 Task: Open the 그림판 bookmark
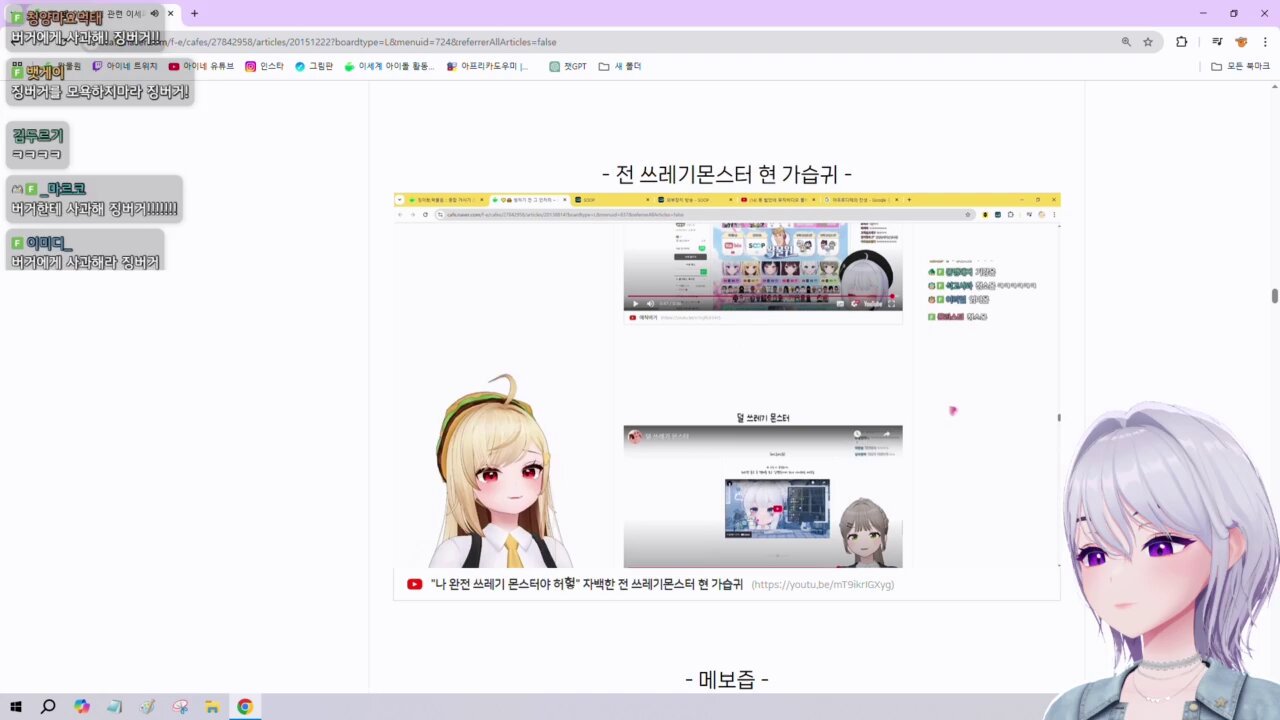click(x=313, y=66)
